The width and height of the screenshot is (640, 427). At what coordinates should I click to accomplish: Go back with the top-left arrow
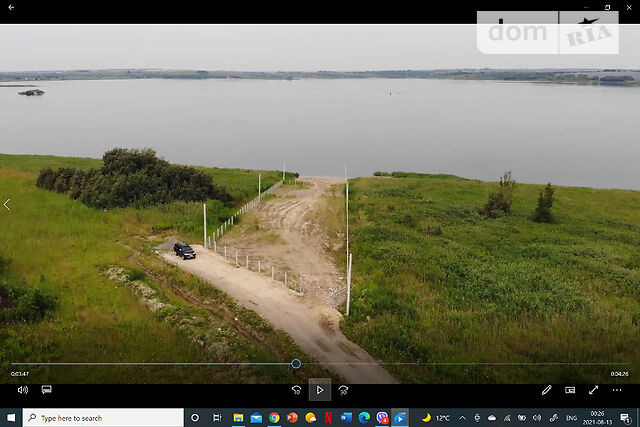click(x=11, y=7)
